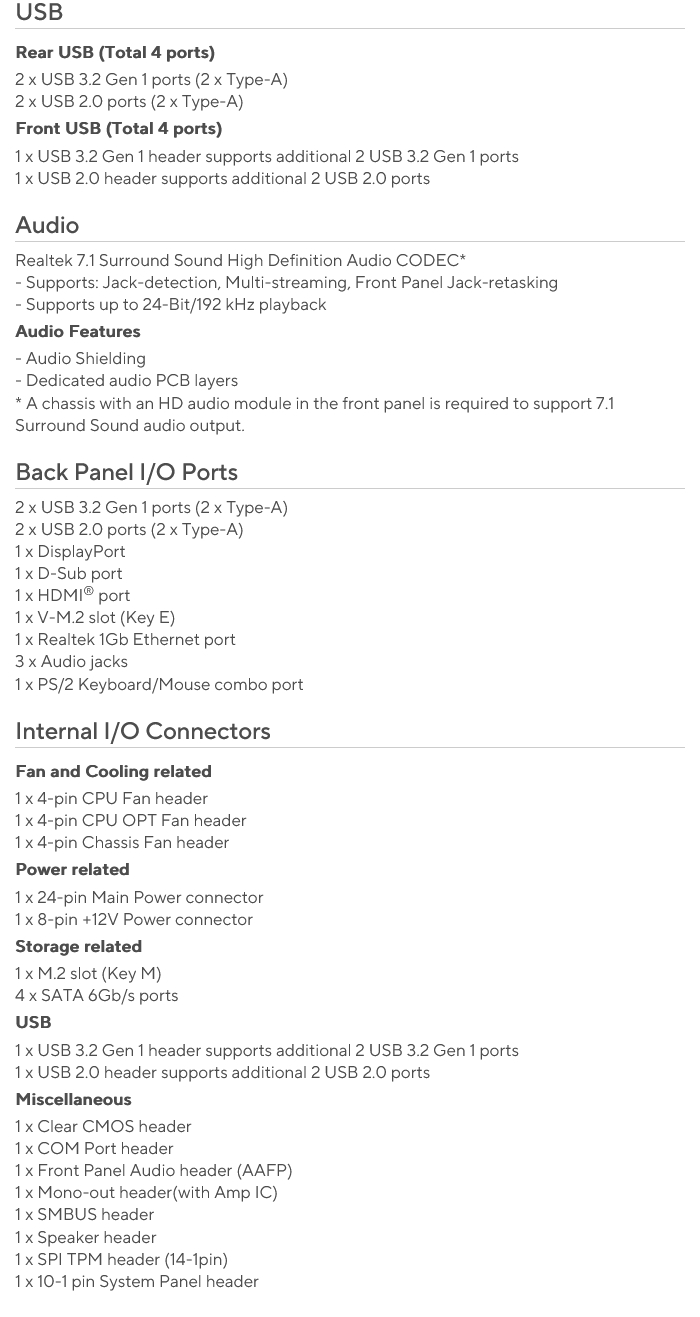
Task: Click the USB section heading
Action: click(39, 13)
